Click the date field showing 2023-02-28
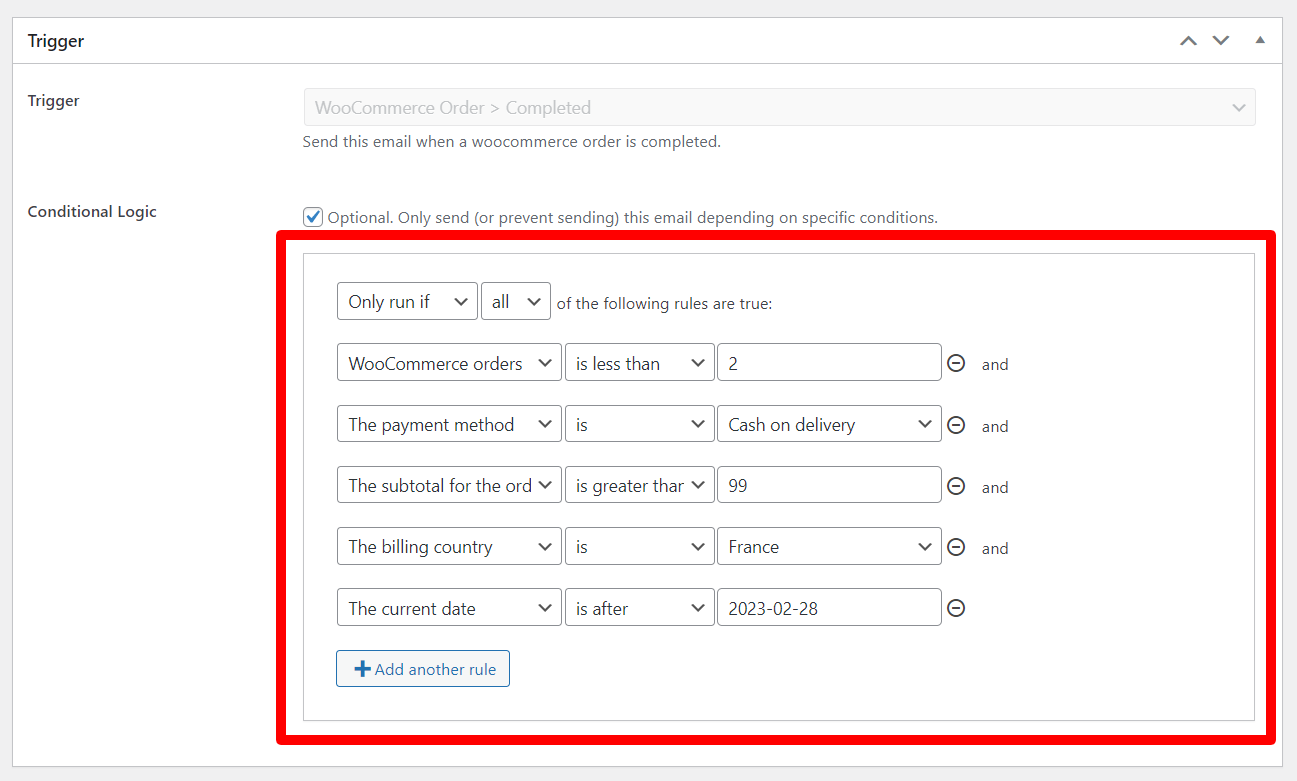Screen dimensions: 1297x781 [828, 607]
